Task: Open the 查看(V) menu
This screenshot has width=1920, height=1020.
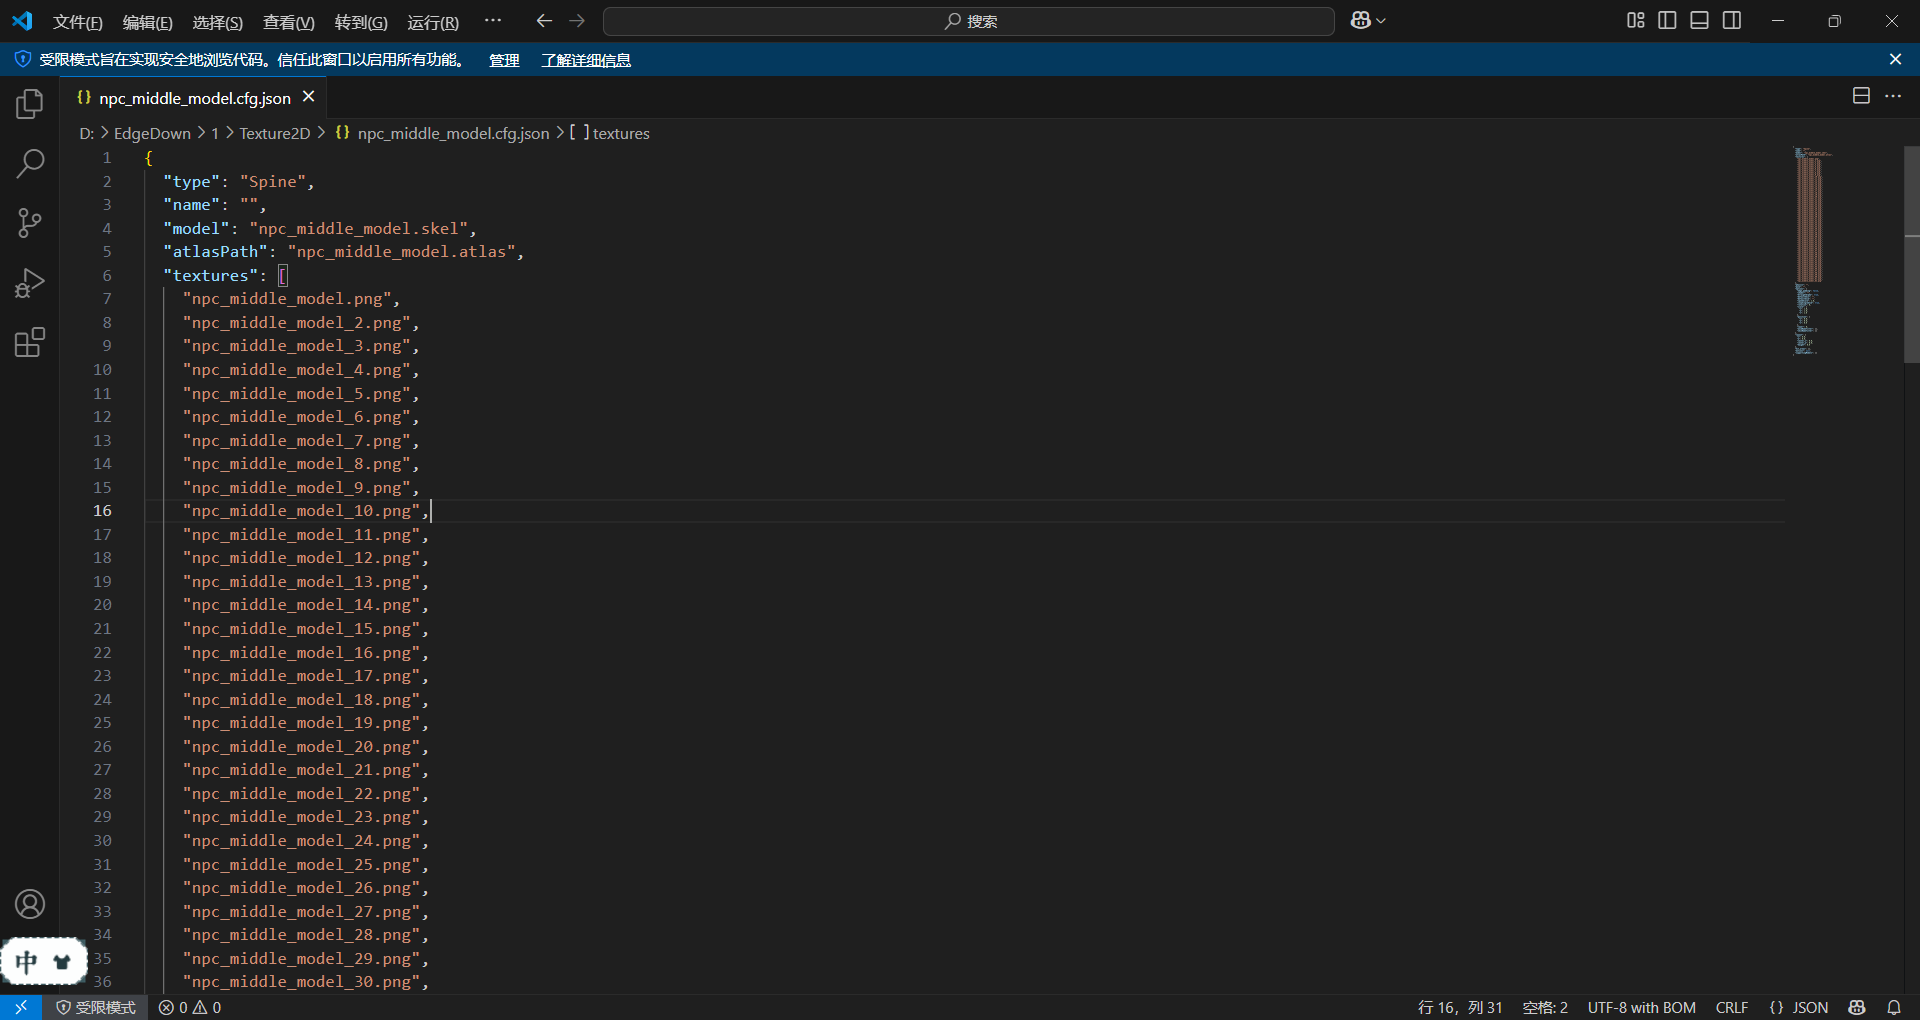Action: tap(289, 22)
